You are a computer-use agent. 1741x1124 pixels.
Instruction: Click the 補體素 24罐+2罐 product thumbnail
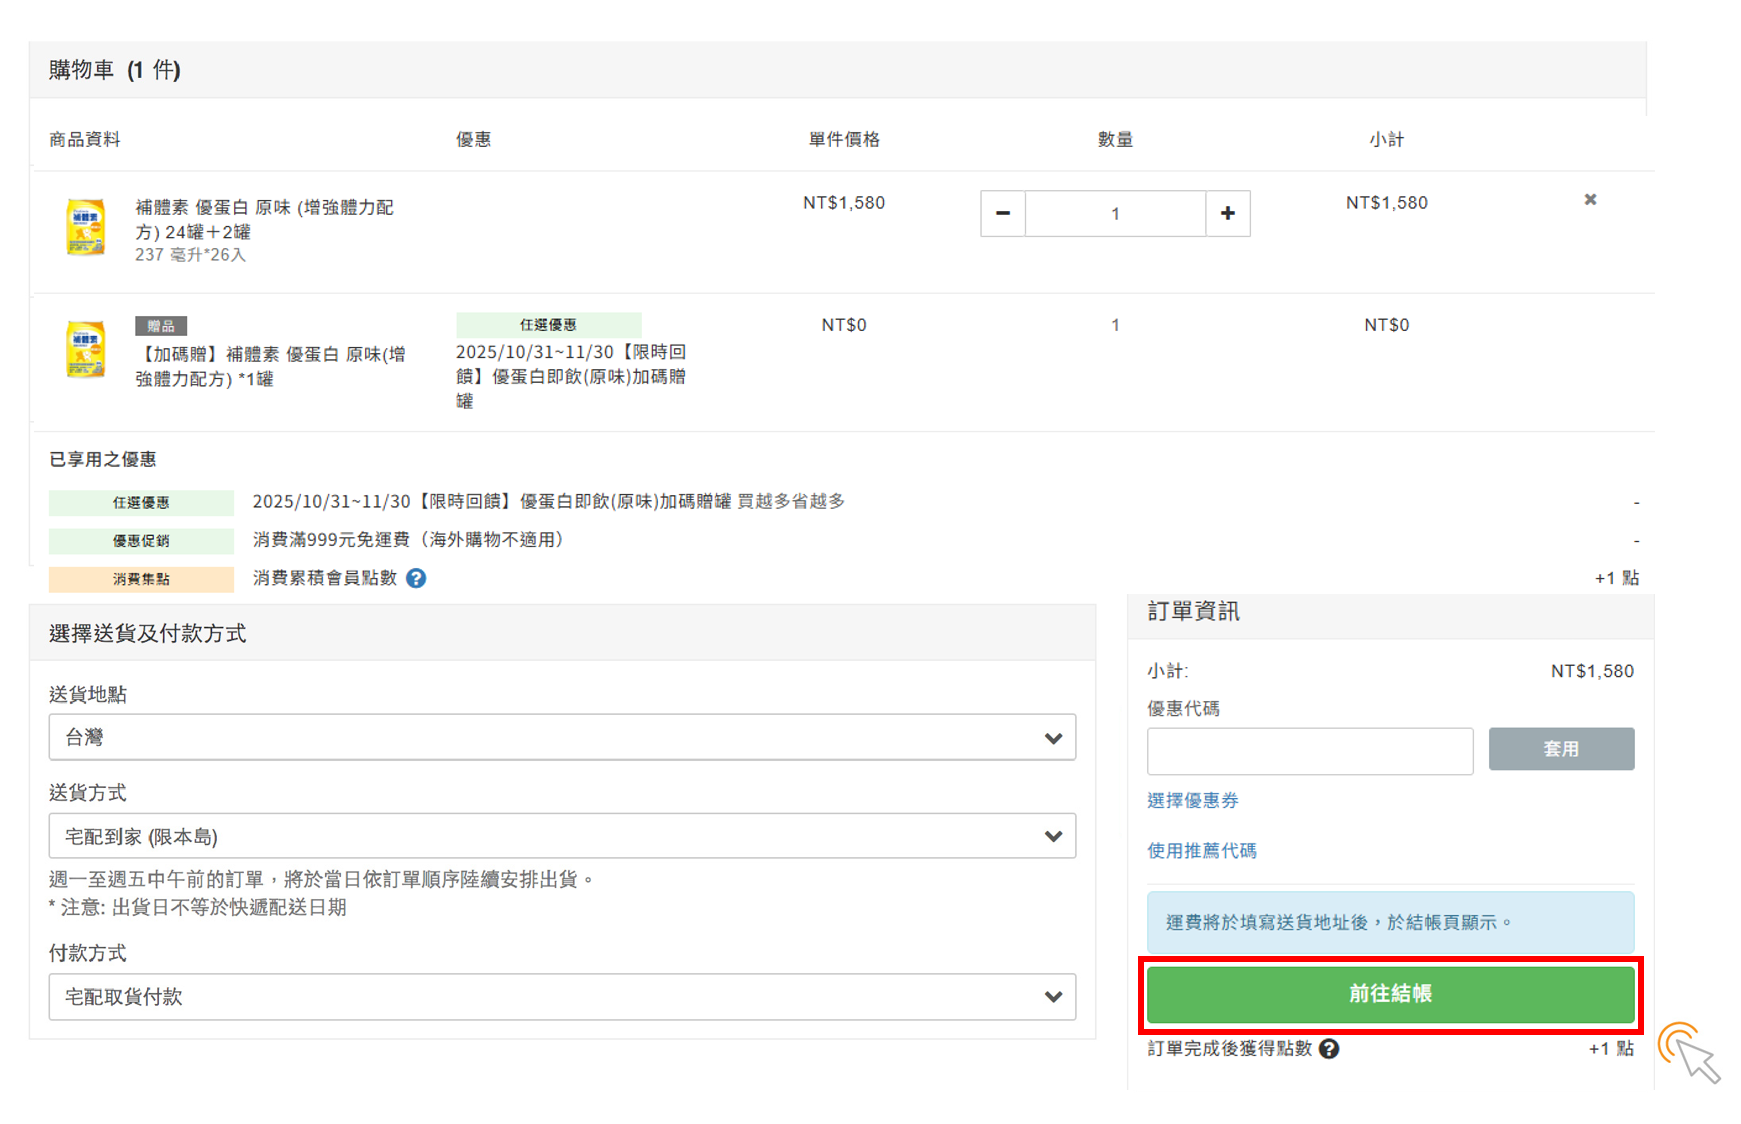(x=86, y=227)
